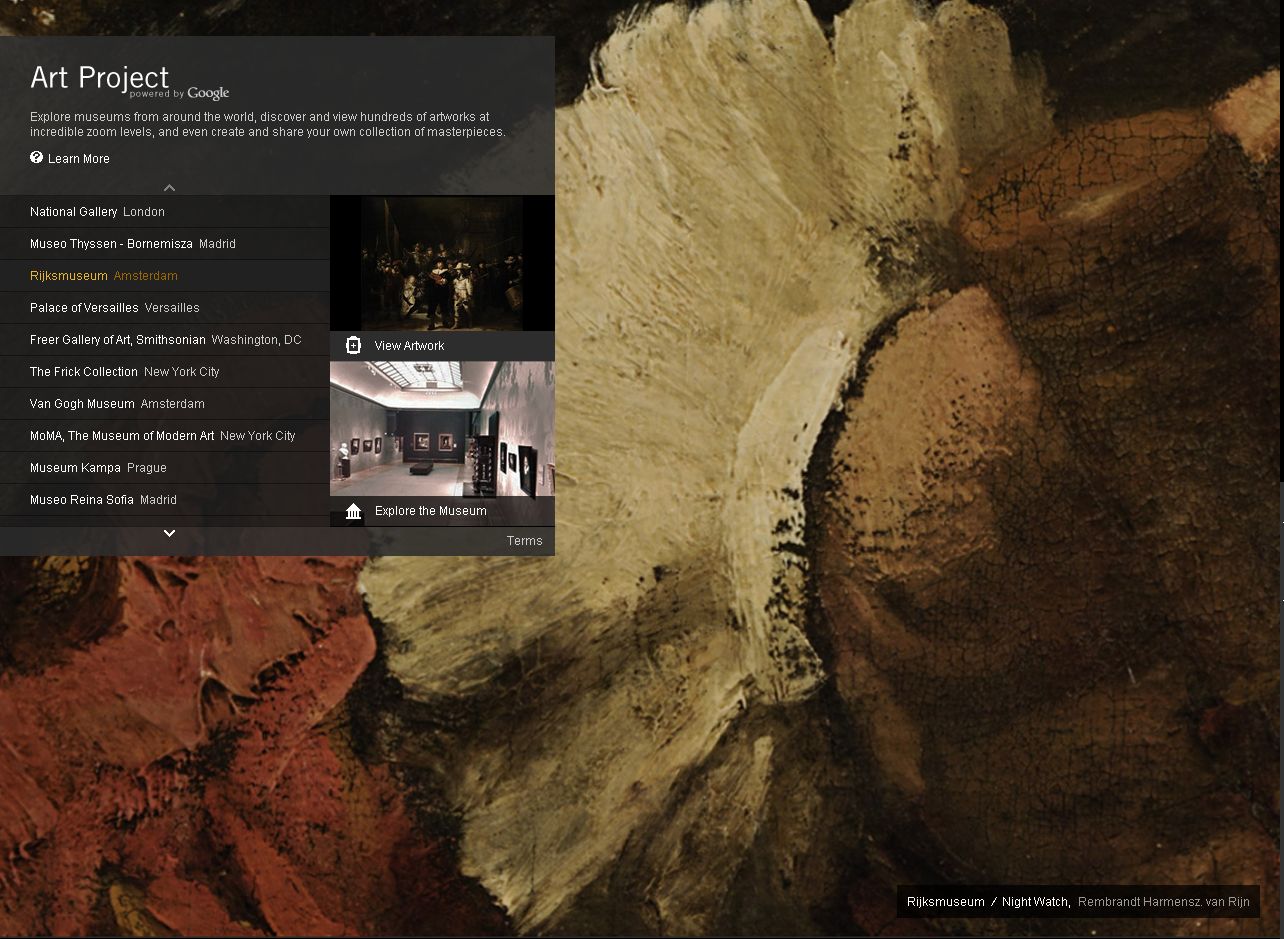Click Night Watch title in bottom caption
This screenshot has width=1284, height=939.
pos(1036,902)
